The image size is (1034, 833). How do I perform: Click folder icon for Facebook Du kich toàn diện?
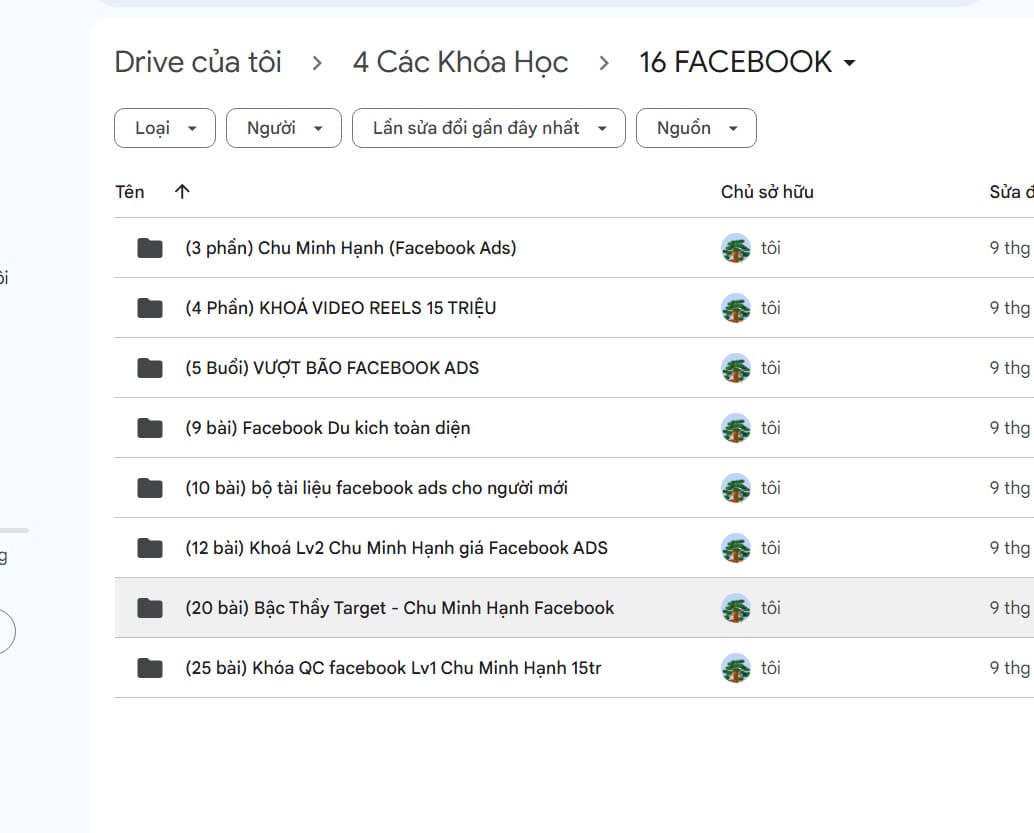tap(150, 428)
